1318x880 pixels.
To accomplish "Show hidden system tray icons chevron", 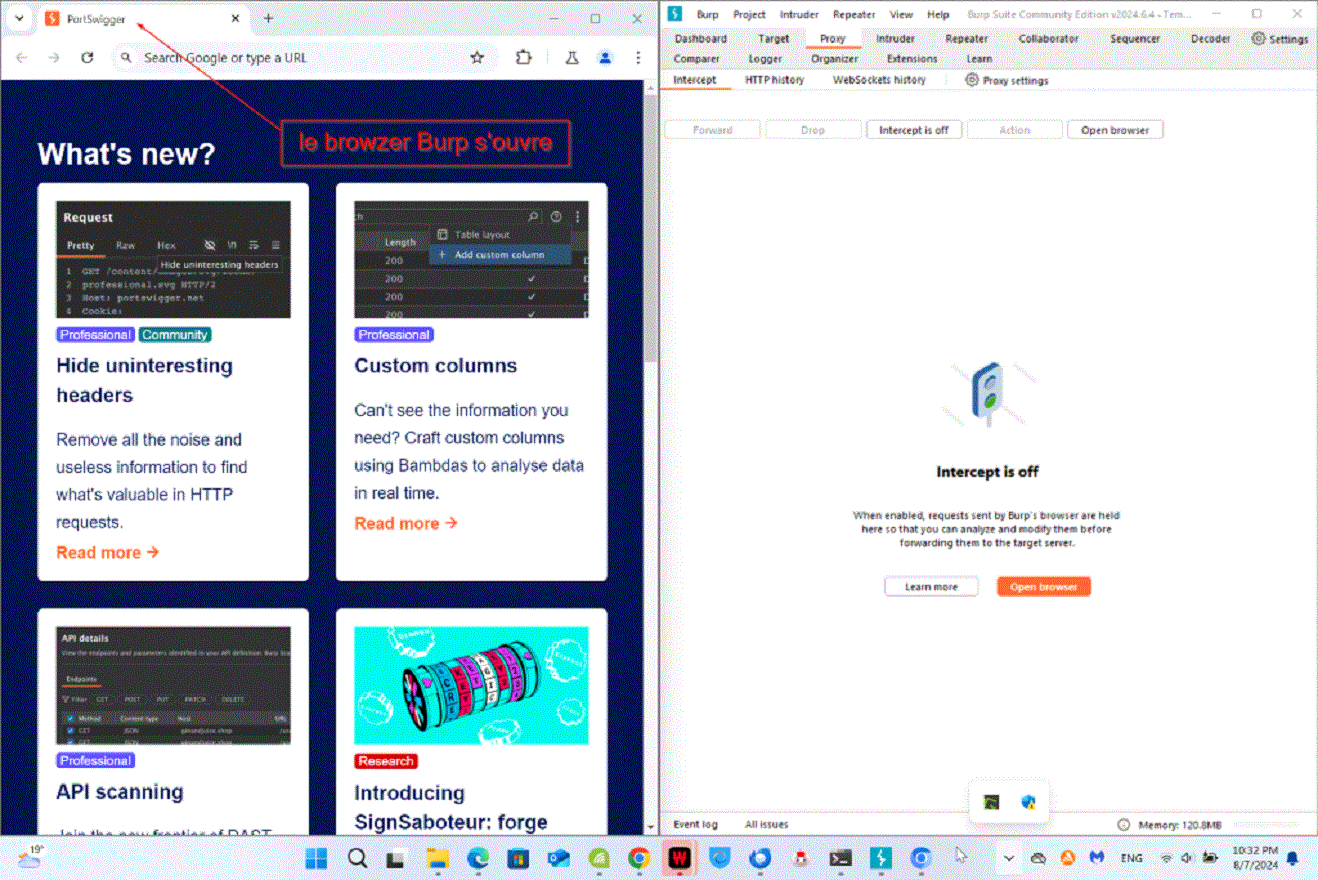I will click(1008, 858).
